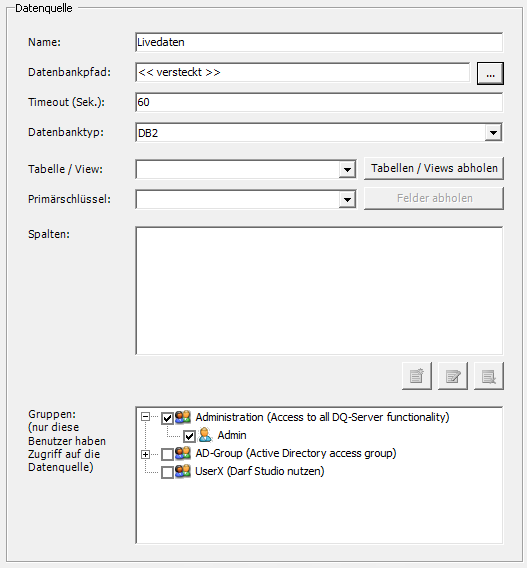Image resolution: width=527 pixels, height=568 pixels.
Task: Uncheck the Admin user checkbox
Action: pyautogui.click(x=189, y=436)
